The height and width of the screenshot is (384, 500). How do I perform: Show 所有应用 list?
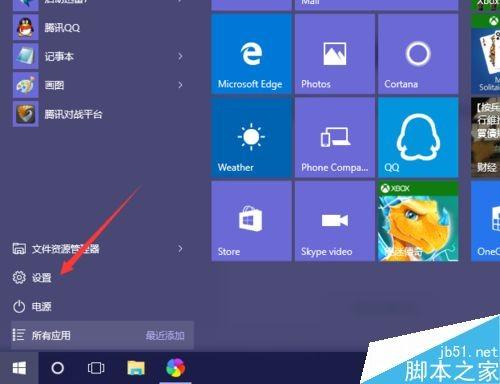(x=102, y=335)
